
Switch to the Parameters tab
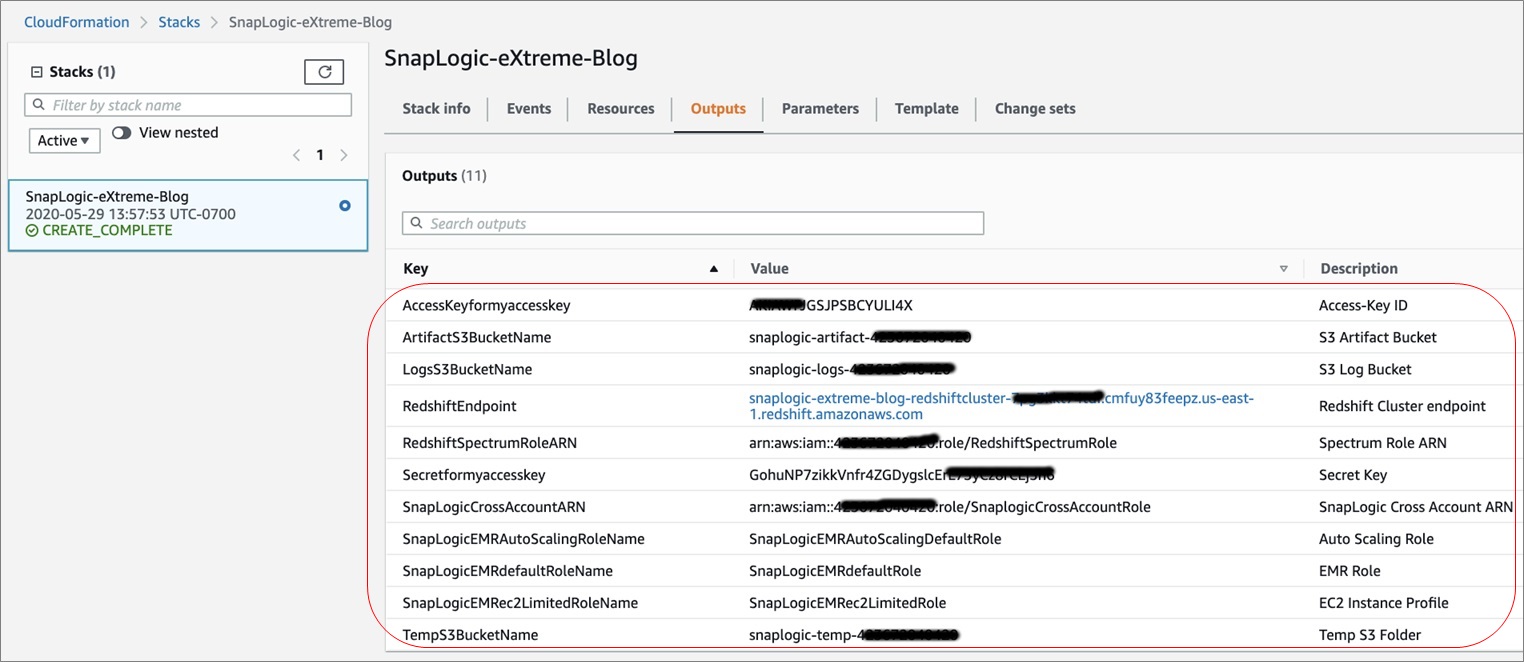820,109
